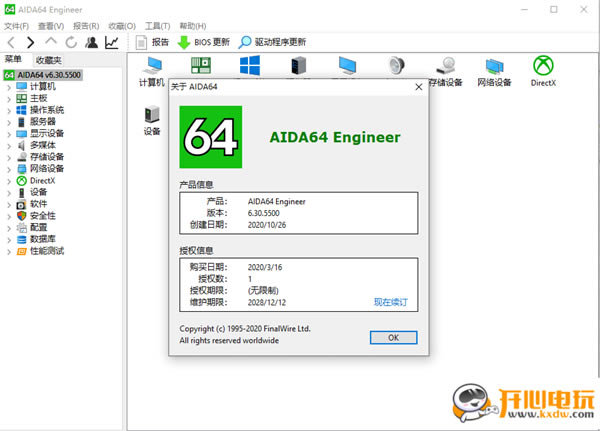Click the up-level arrow toolbar icon

(51, 41)
